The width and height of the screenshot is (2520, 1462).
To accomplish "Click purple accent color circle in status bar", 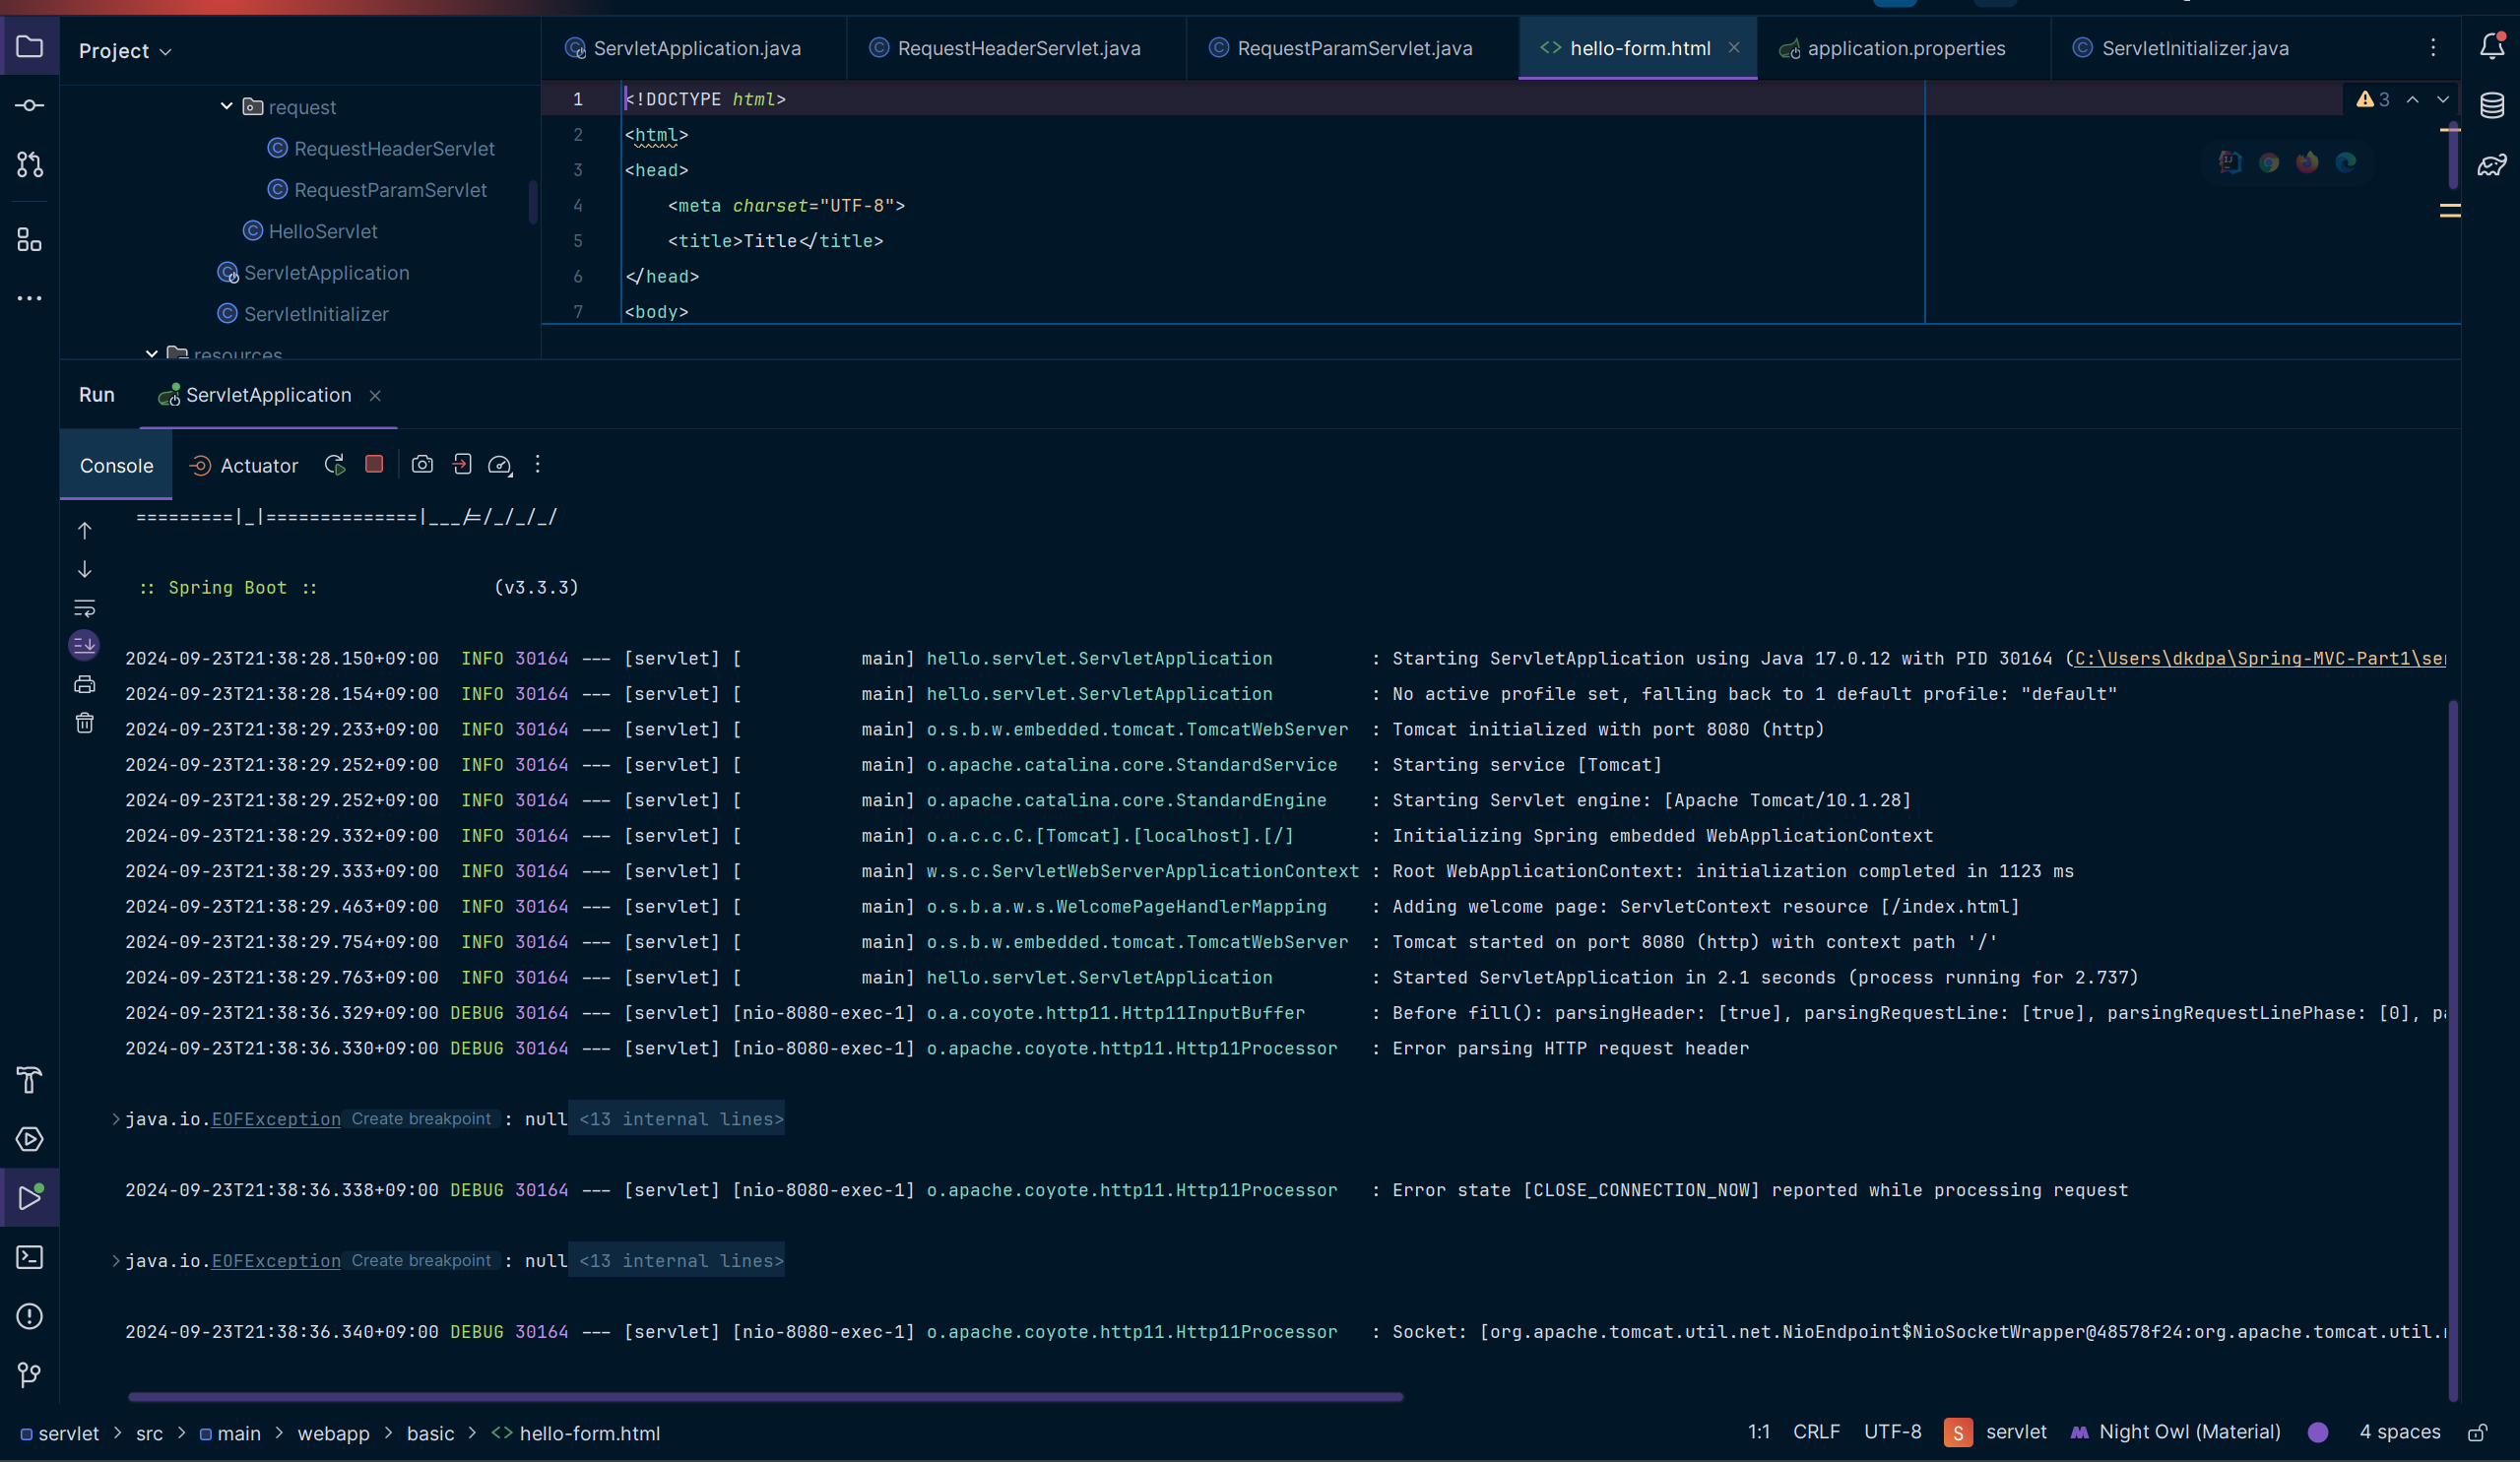I will click(x=2318, y=1432).
